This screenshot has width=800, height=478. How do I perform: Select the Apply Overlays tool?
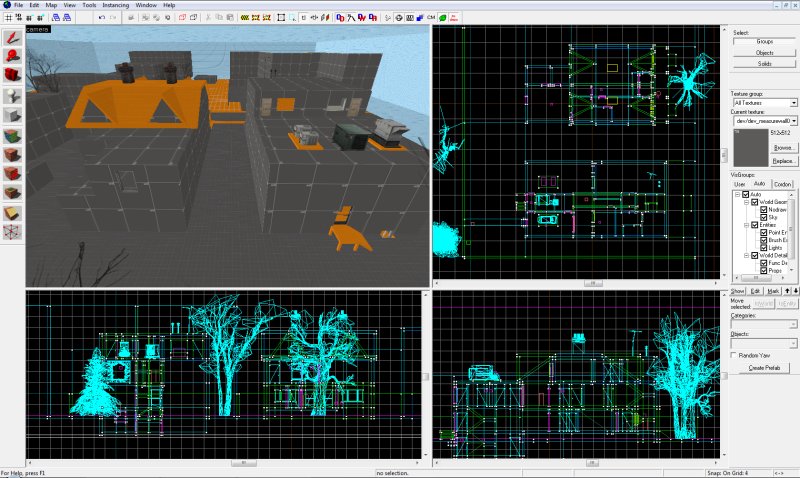click(12, 193)
